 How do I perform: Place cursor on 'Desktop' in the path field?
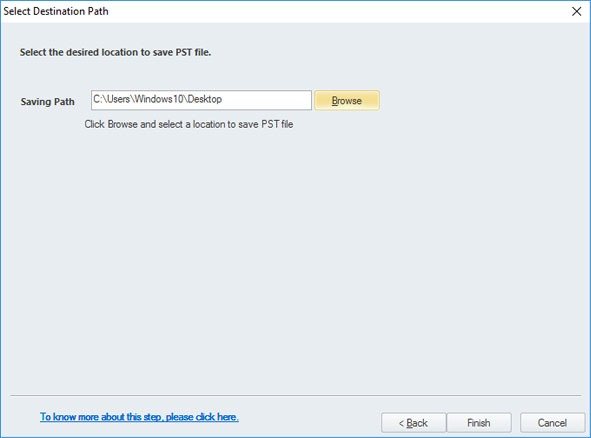tap(205, 99)
